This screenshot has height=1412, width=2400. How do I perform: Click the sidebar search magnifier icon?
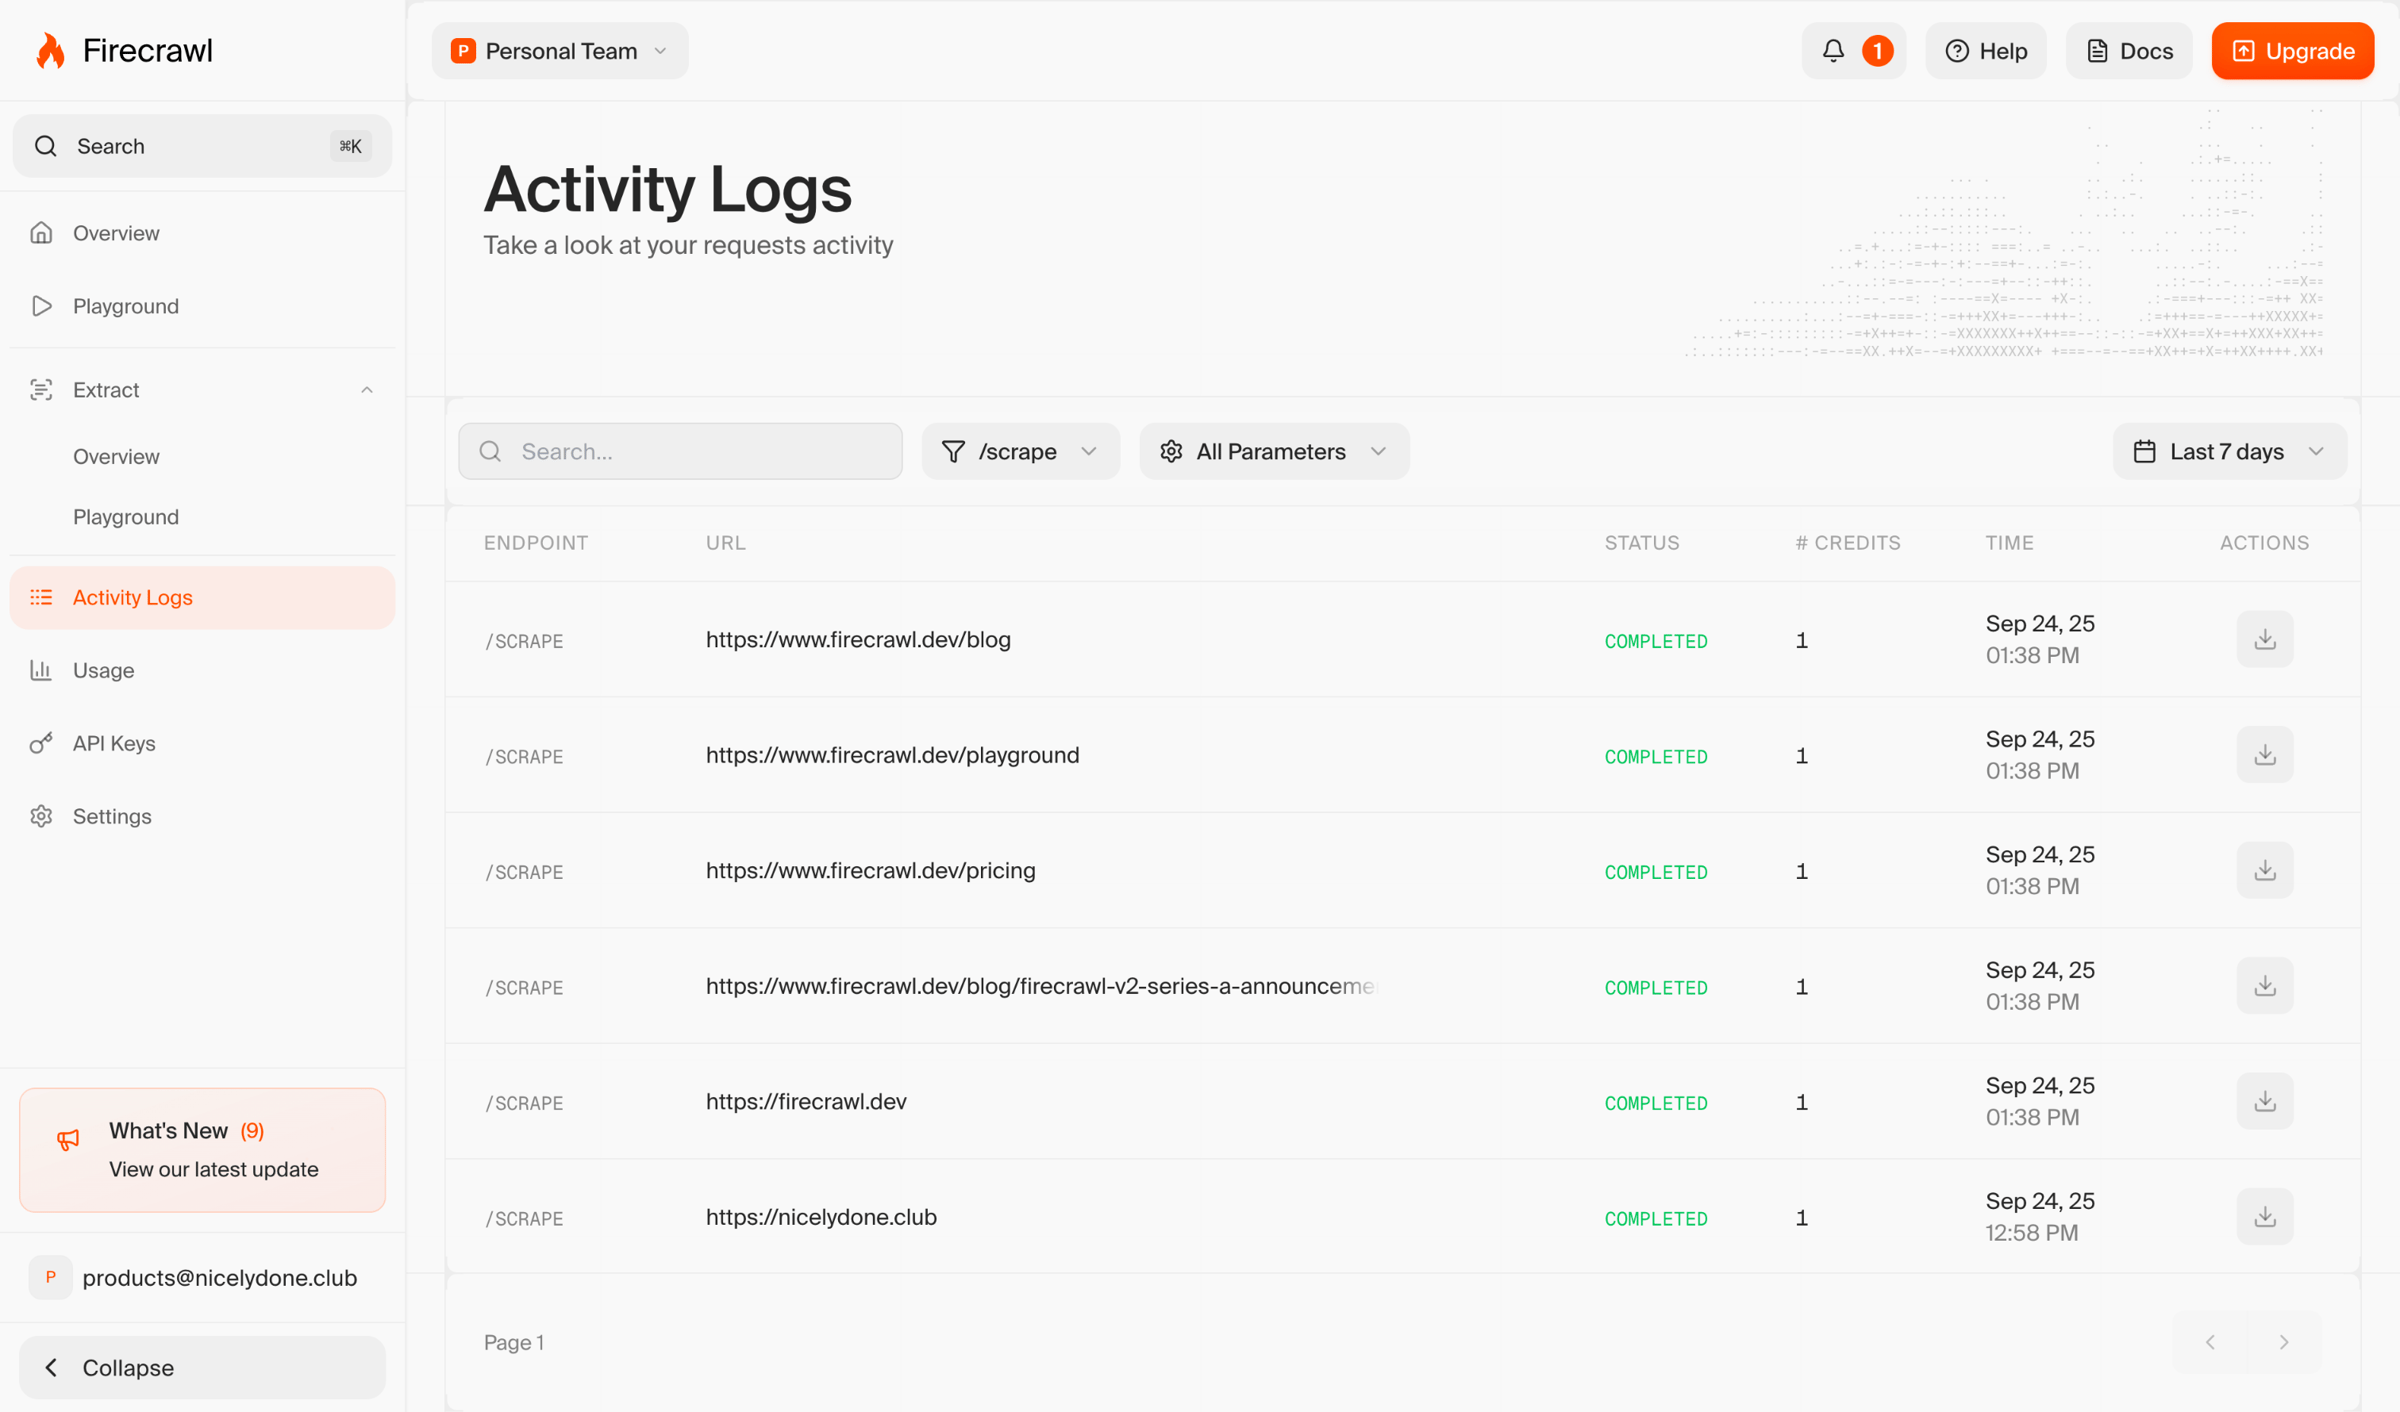pos(45,146)
